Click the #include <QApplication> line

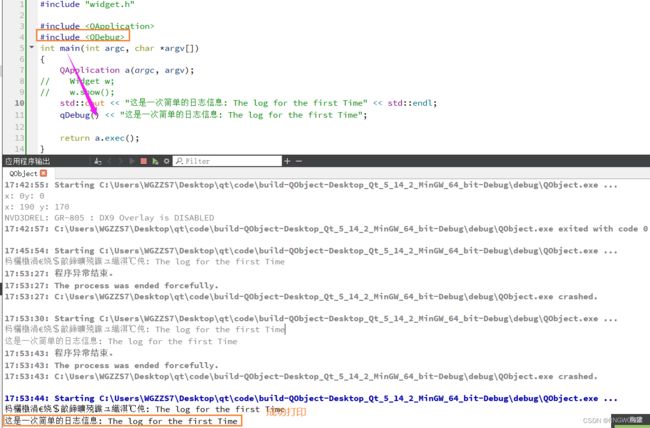(97, 26)
